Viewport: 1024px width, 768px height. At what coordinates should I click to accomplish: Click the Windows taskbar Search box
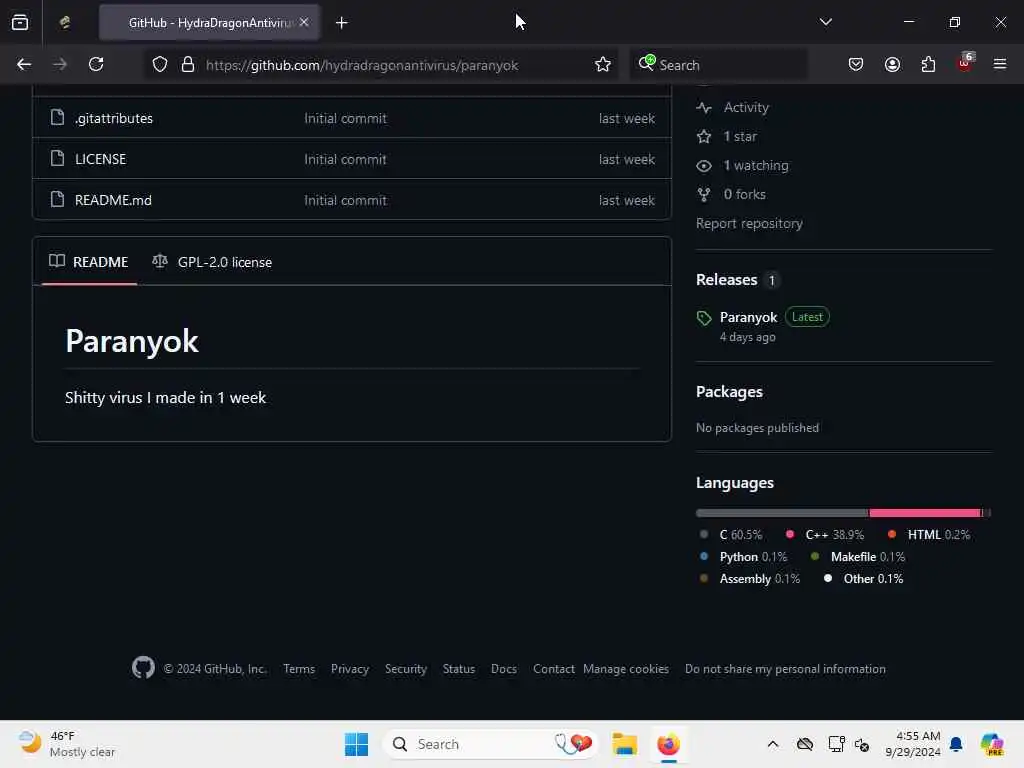click(490, 744)
